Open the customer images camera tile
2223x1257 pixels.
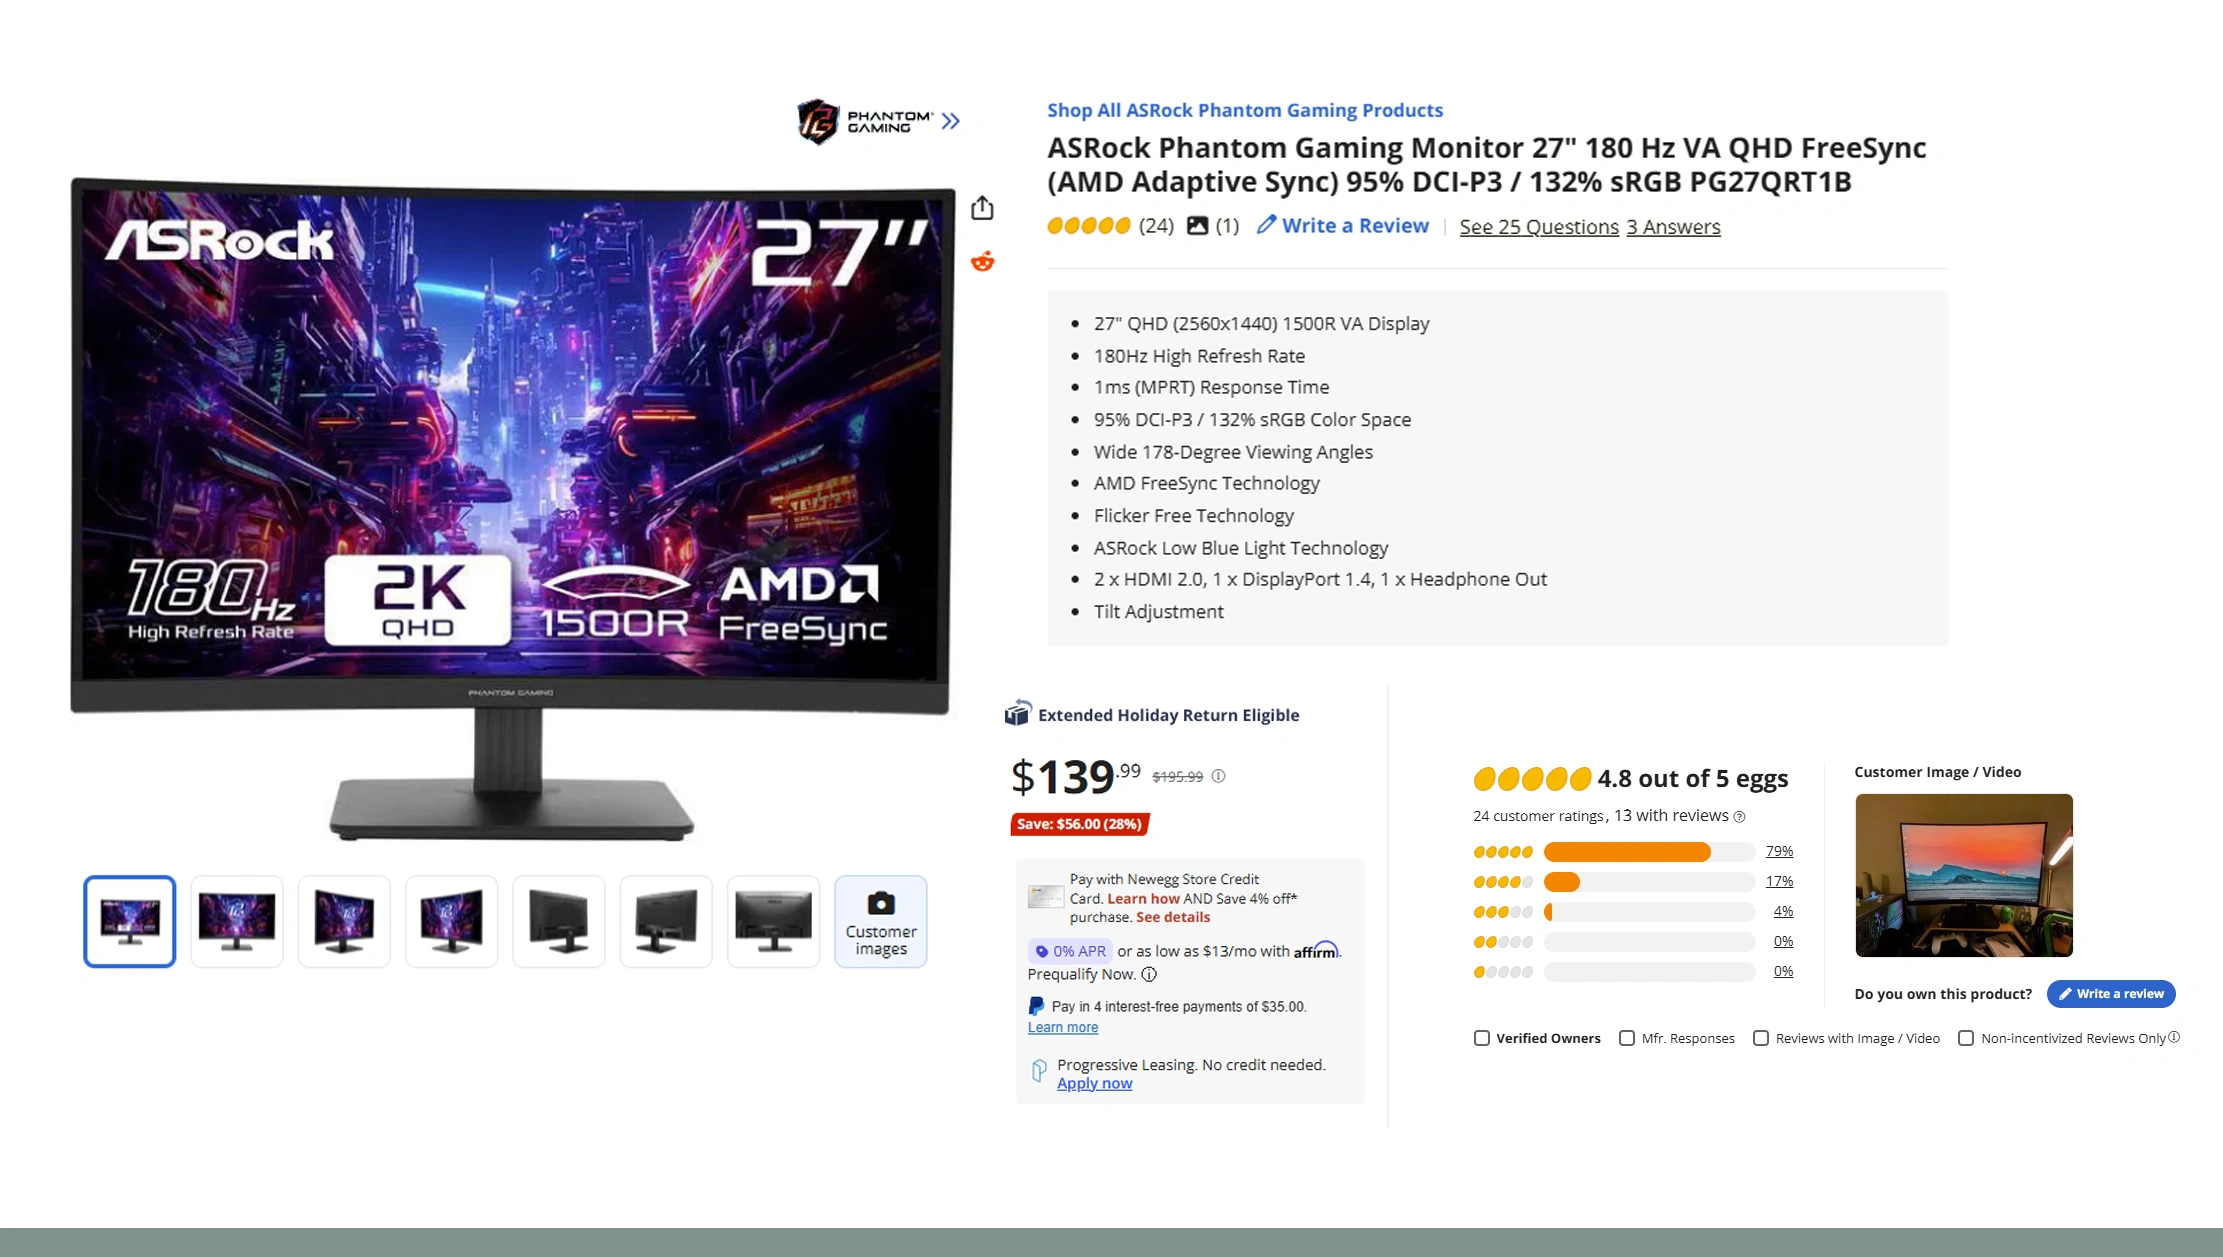881,921
